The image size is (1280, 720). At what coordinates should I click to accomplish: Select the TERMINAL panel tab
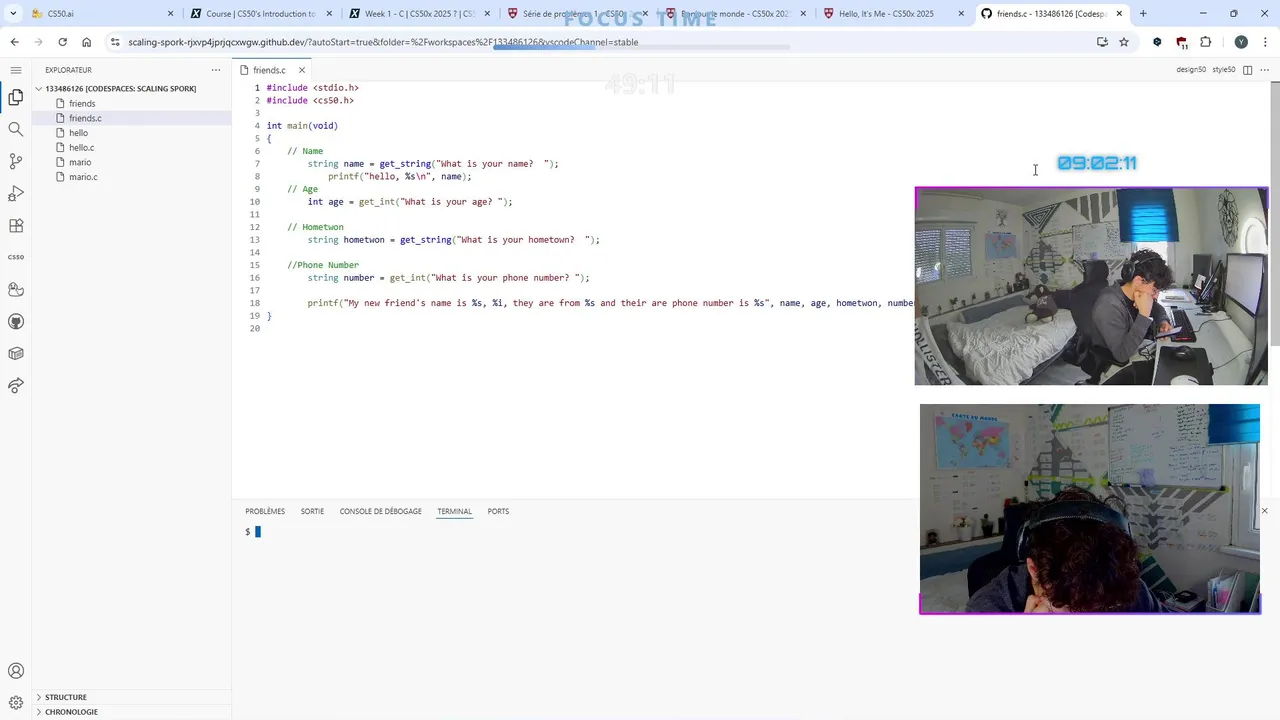[454, 511]
